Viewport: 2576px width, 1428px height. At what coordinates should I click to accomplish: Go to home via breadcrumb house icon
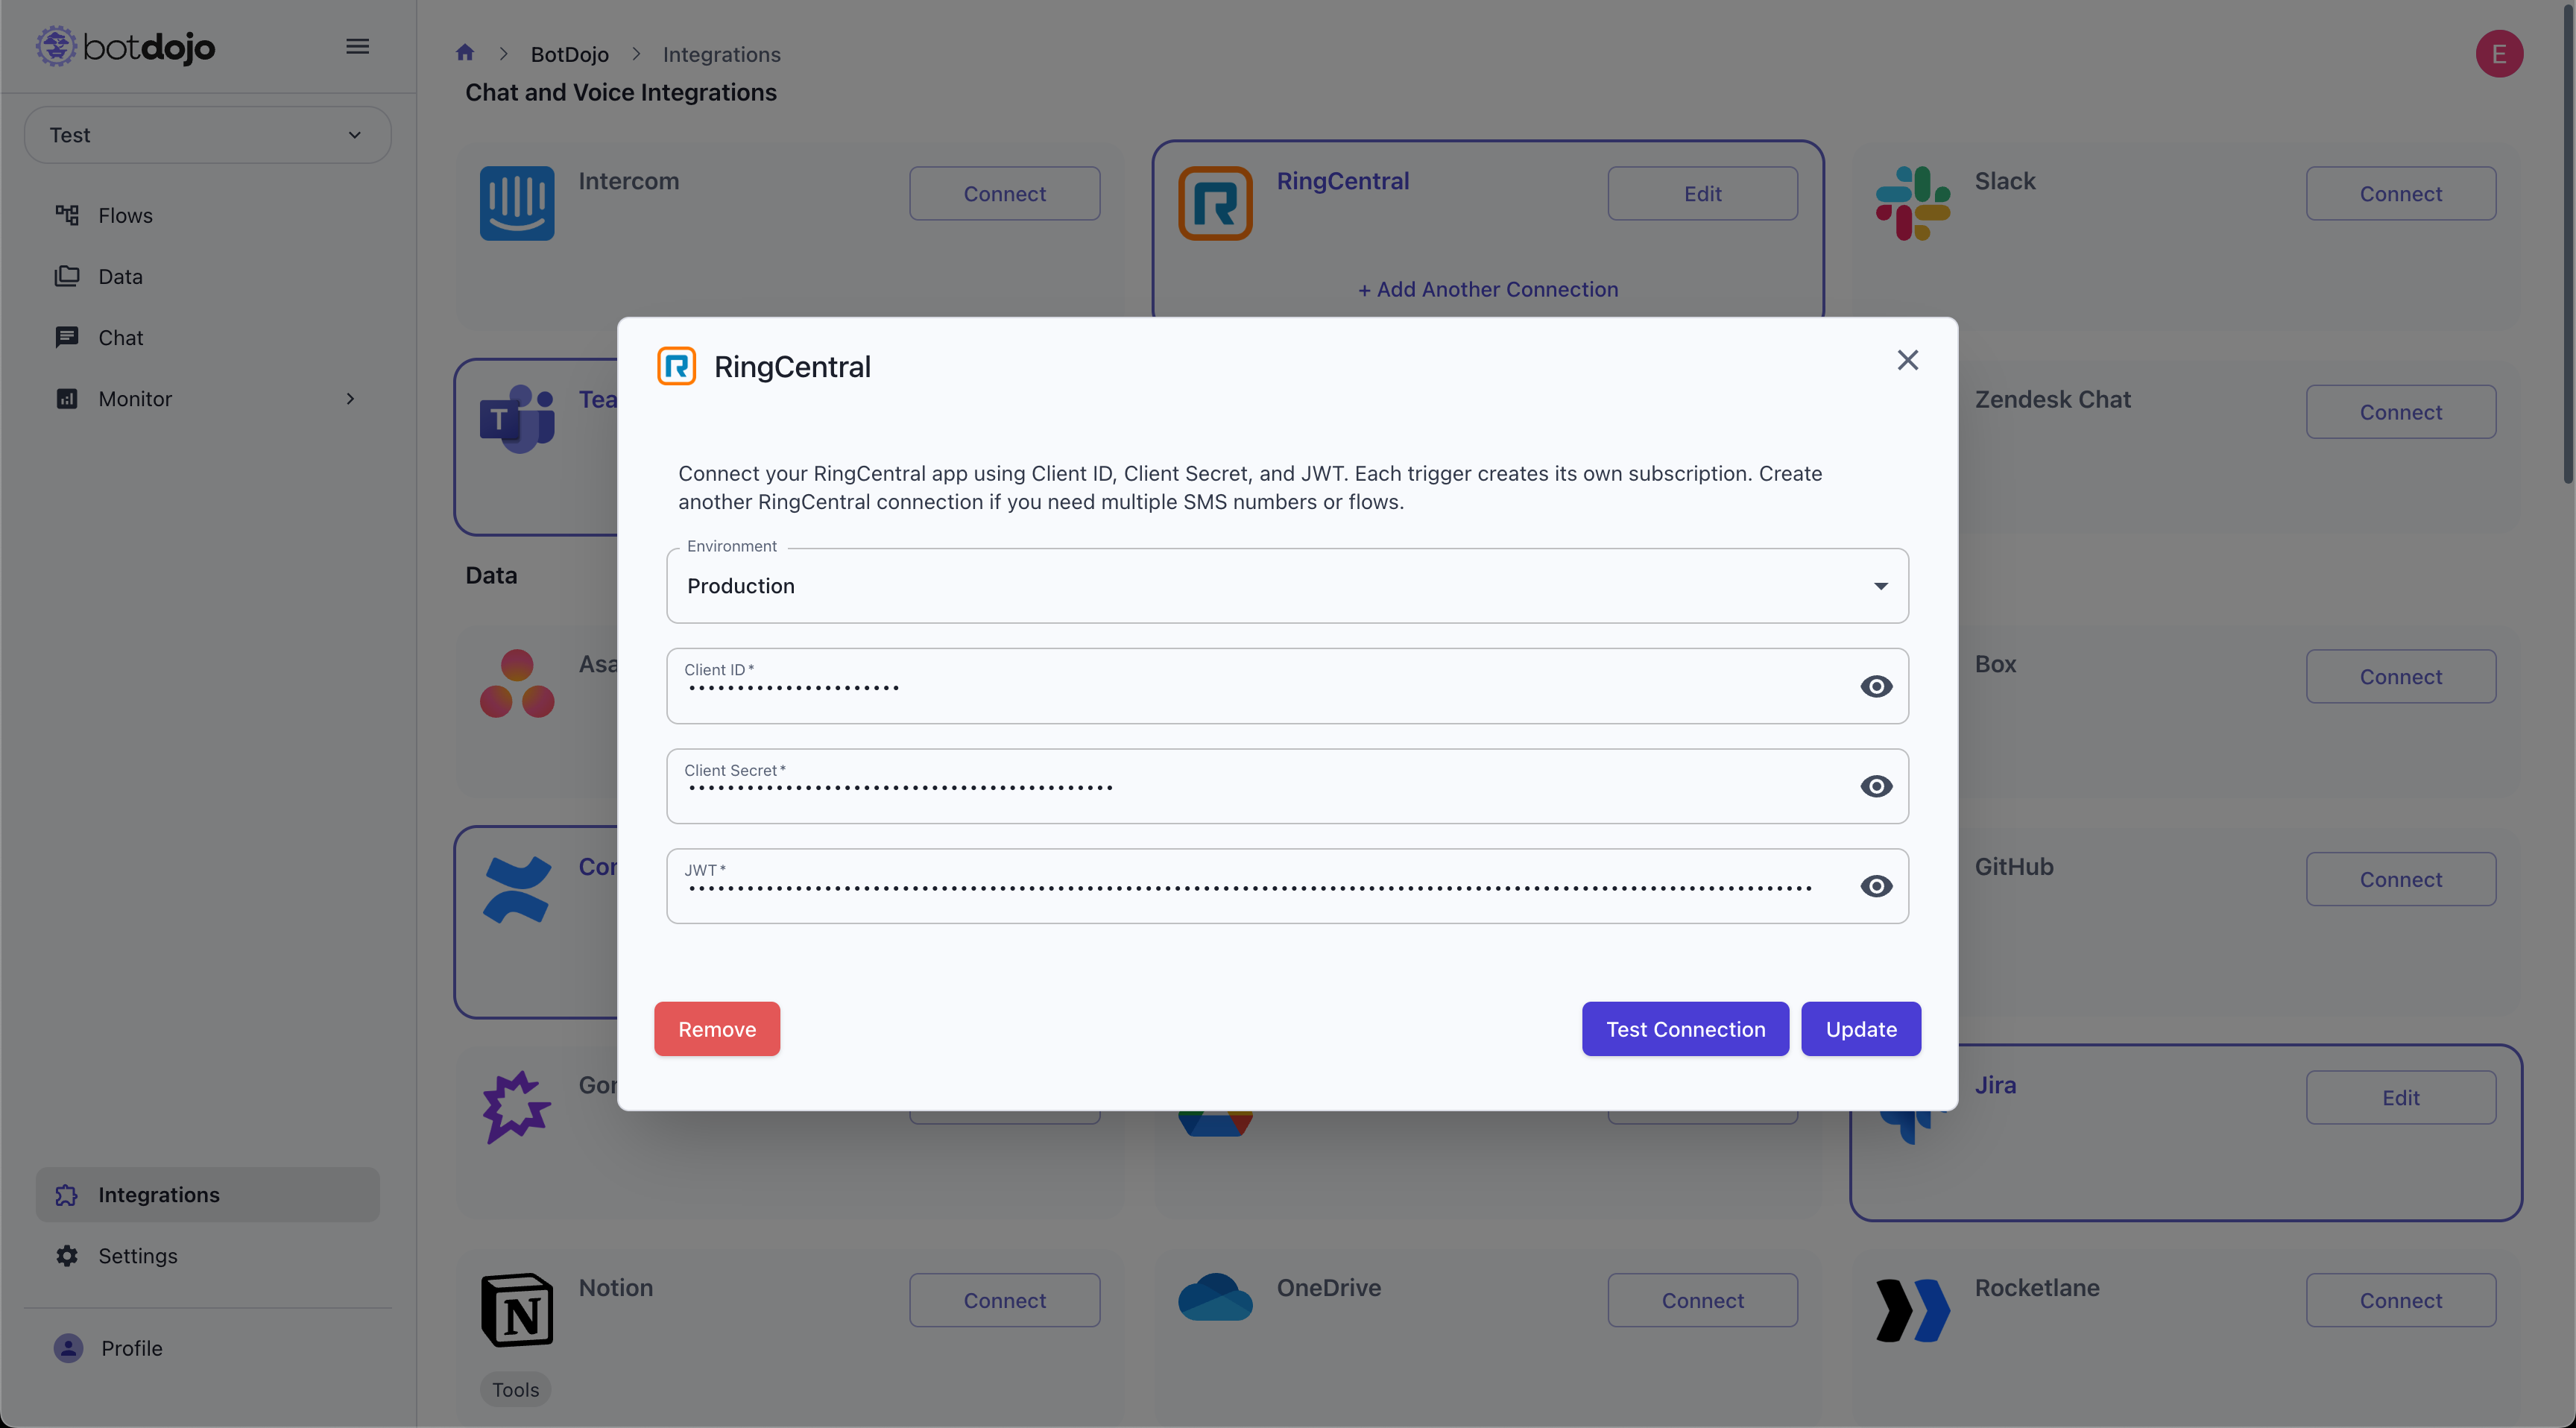pyautogui.click(x=465, y=53)
